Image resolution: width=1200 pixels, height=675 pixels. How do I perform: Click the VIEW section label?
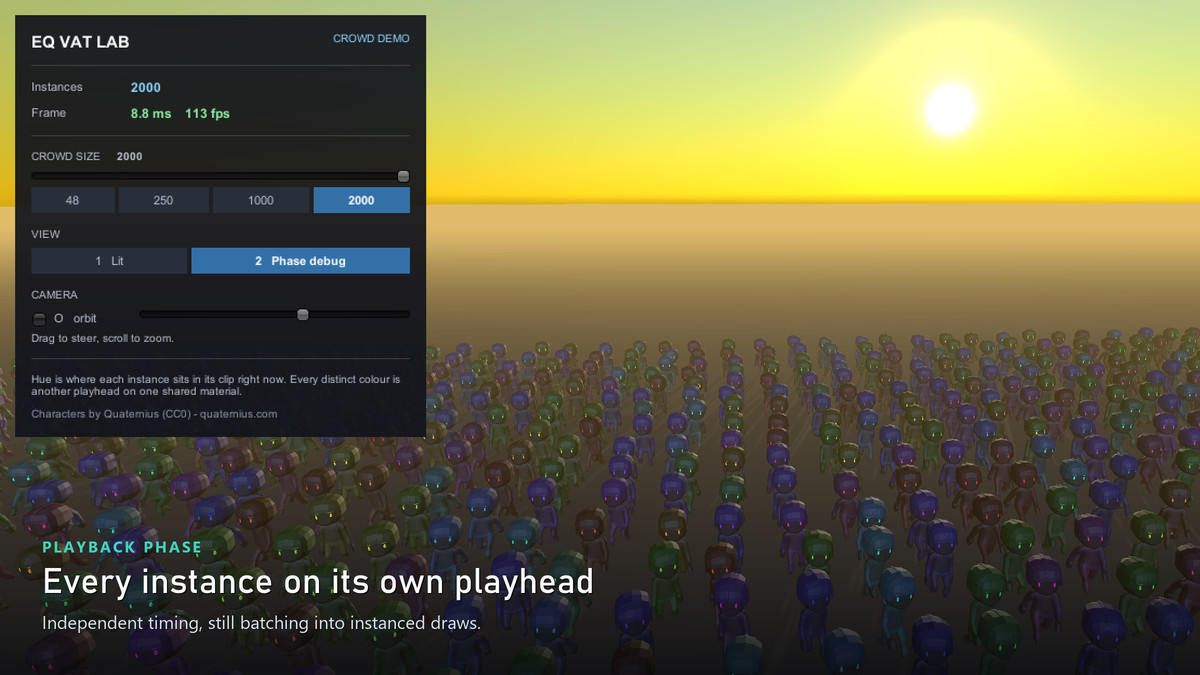point(46,234)
